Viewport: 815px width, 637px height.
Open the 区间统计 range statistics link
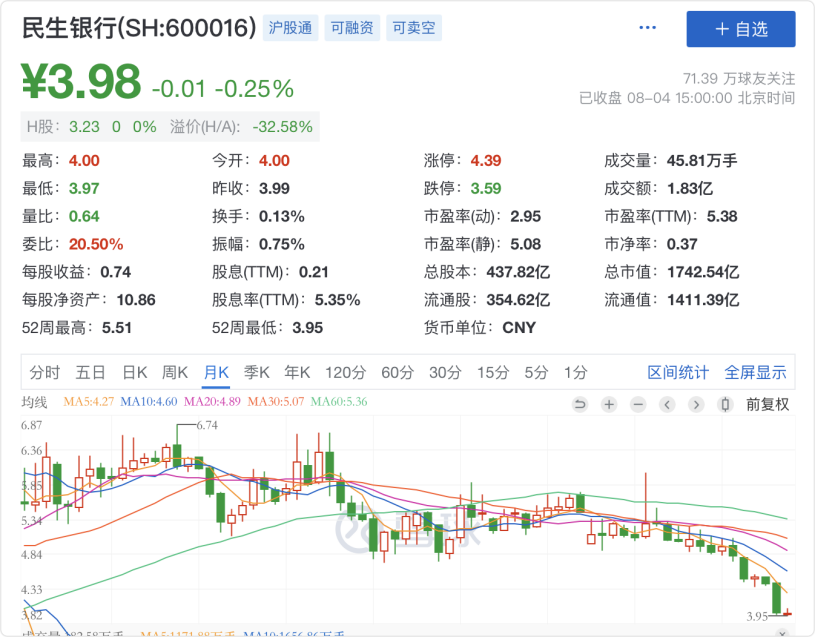point(678,372)
